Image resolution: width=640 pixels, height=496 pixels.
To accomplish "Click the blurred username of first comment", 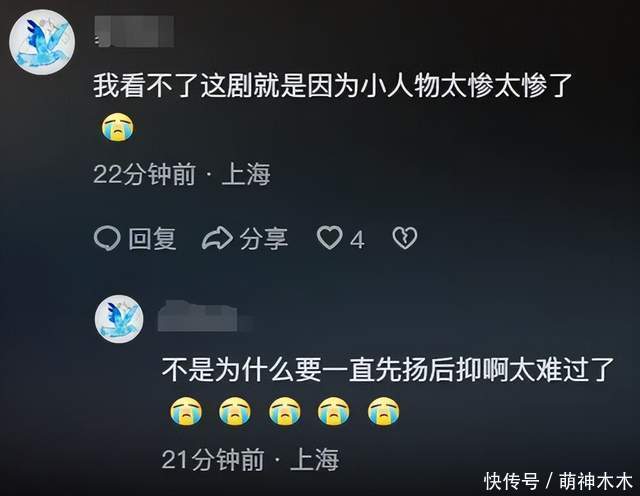I will pos(134,31).
